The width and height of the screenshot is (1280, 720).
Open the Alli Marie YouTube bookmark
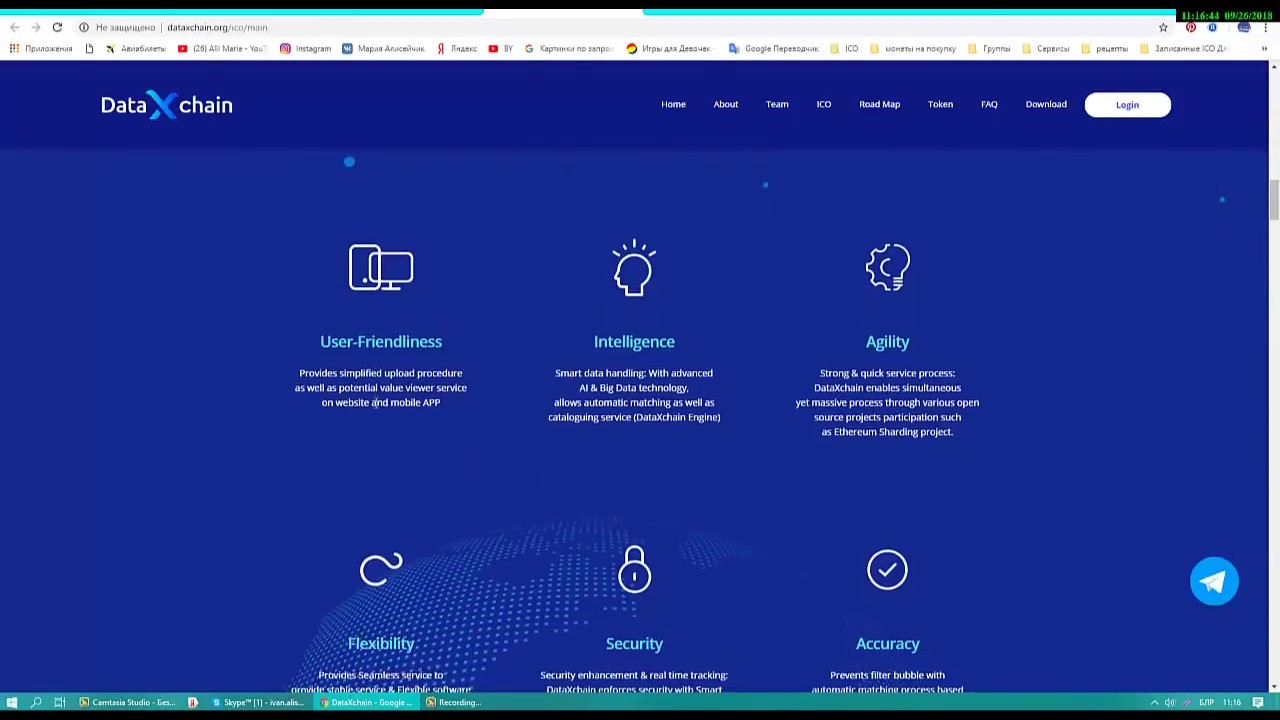tap(221, 48)
